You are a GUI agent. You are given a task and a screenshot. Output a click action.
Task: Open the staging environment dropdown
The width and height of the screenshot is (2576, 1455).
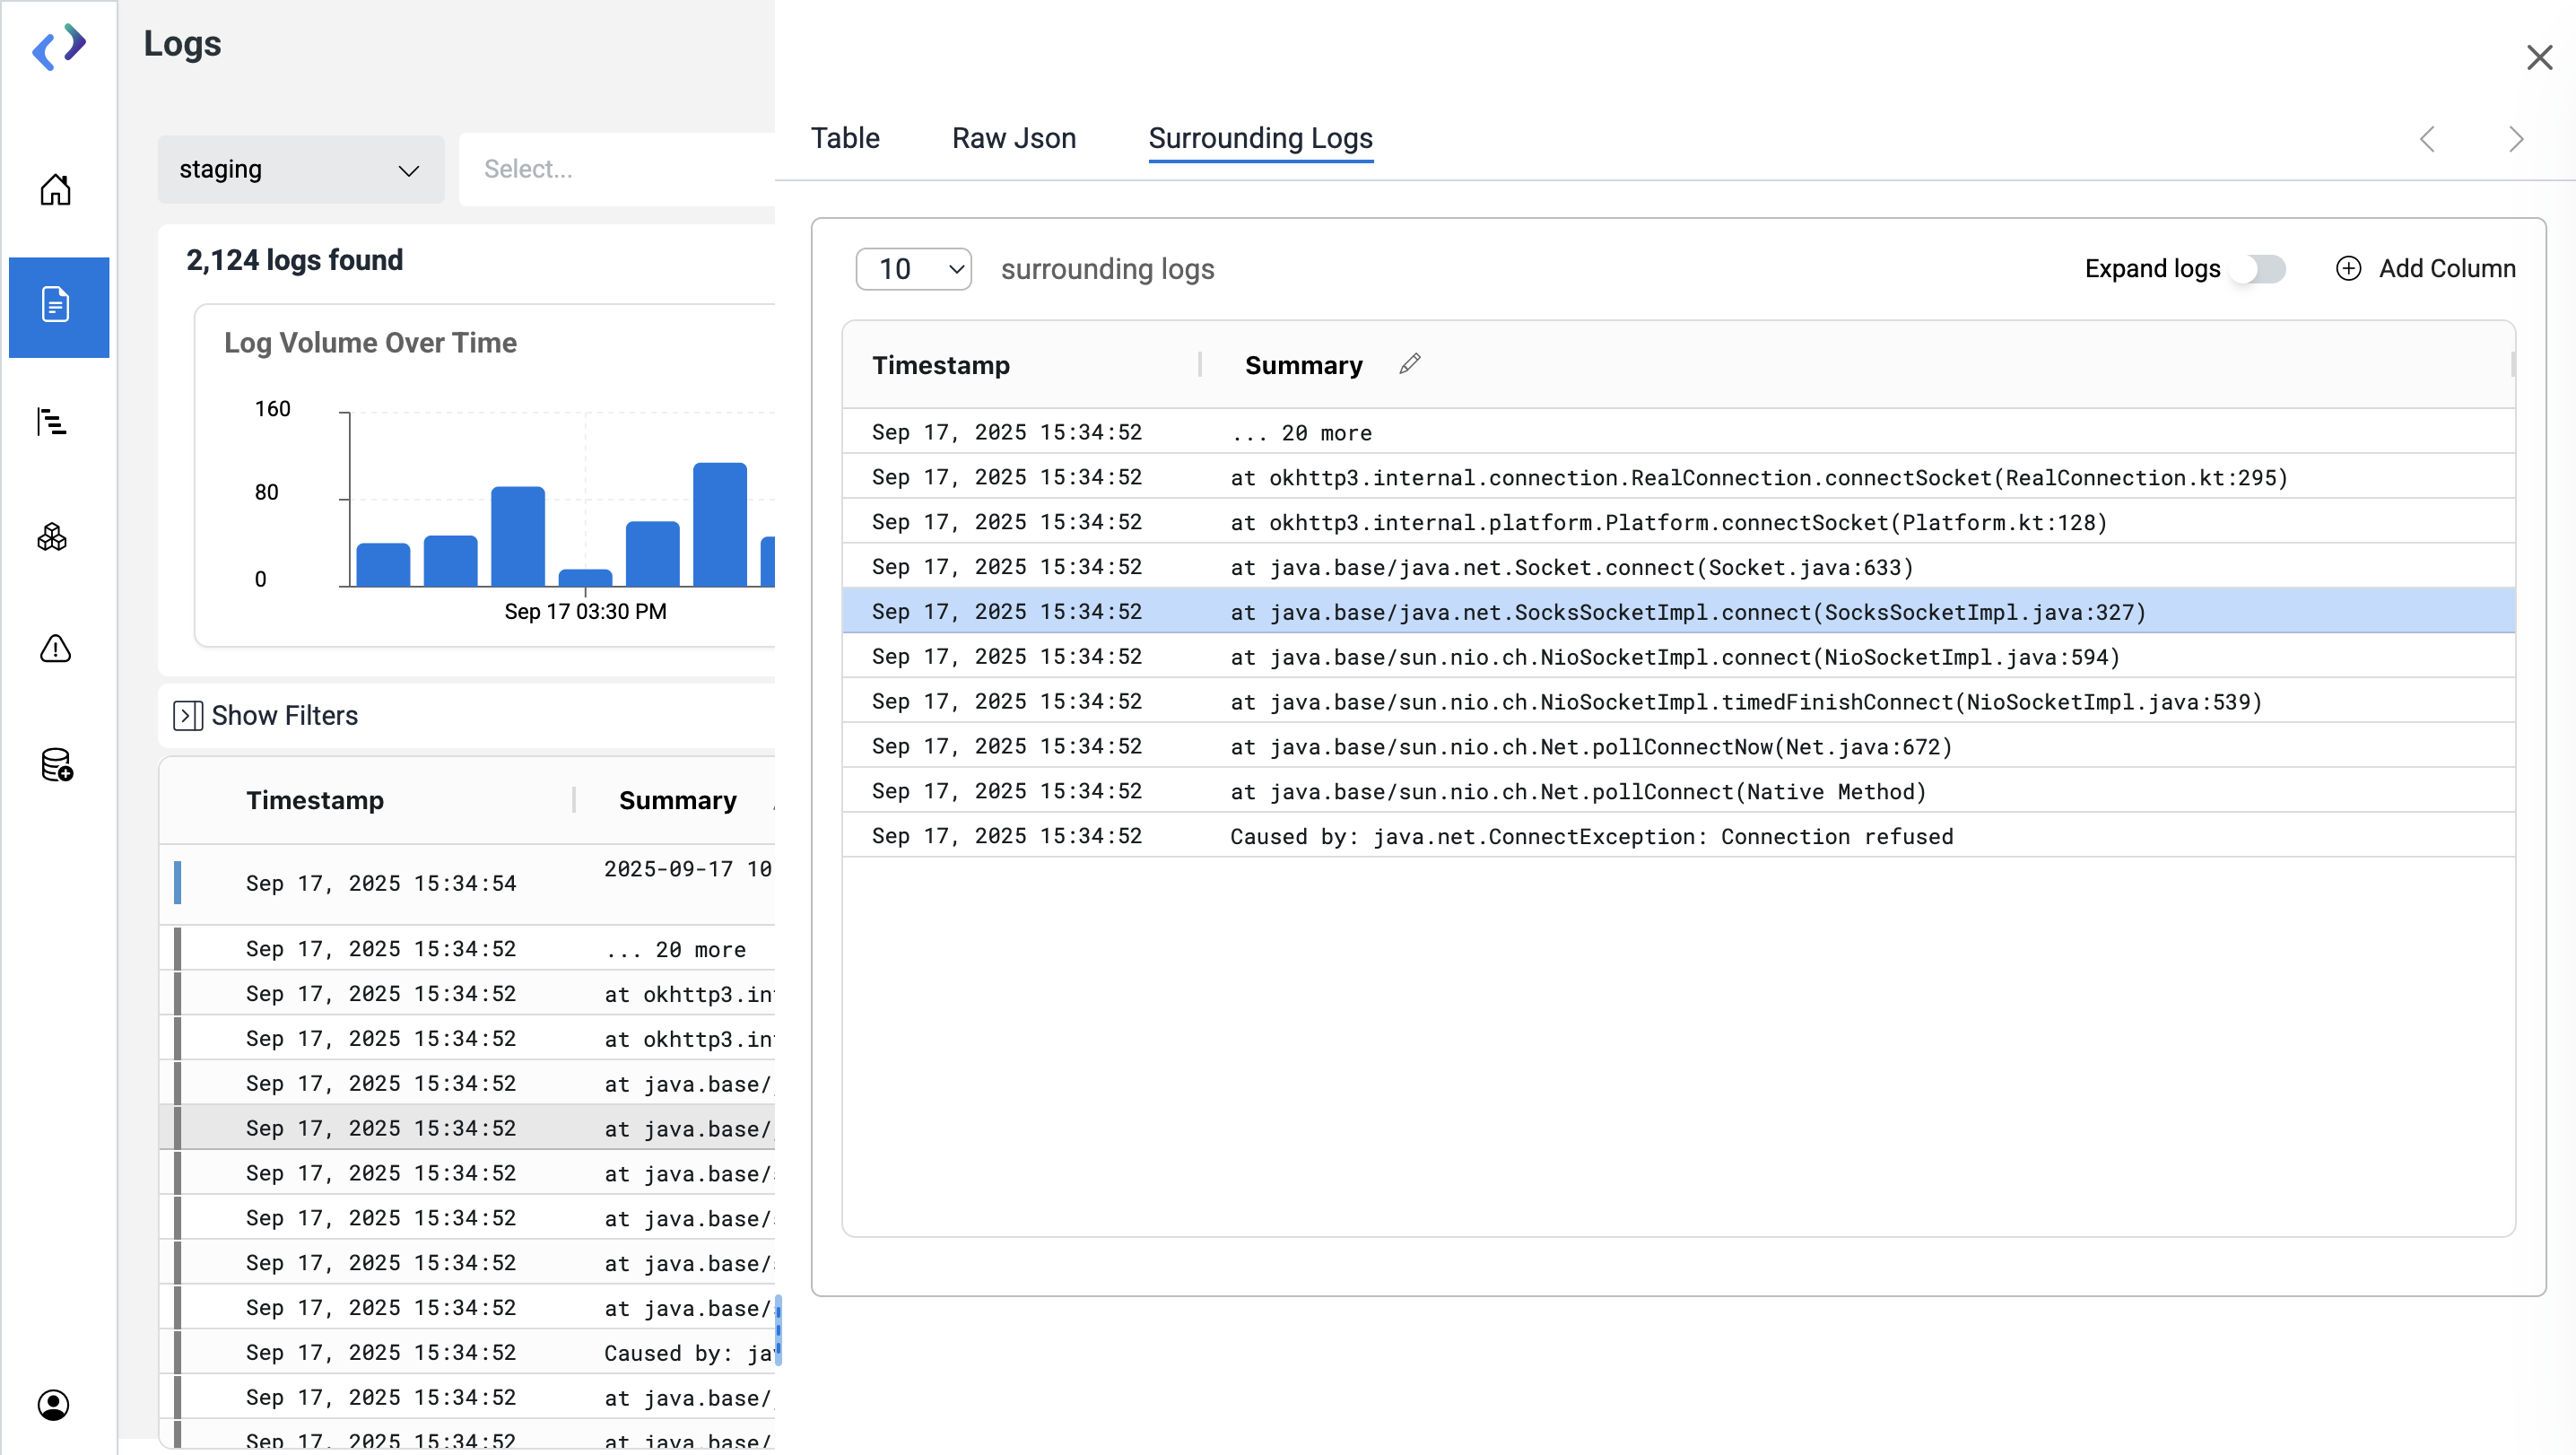coord(300,170)
